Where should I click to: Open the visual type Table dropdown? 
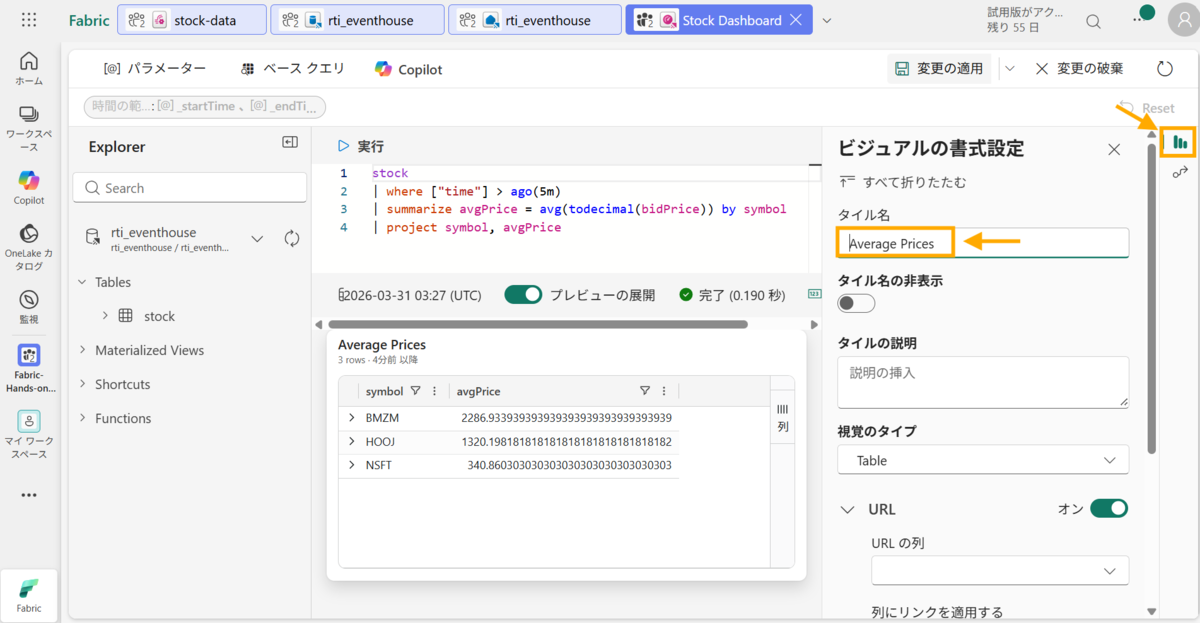coord(983,460)
